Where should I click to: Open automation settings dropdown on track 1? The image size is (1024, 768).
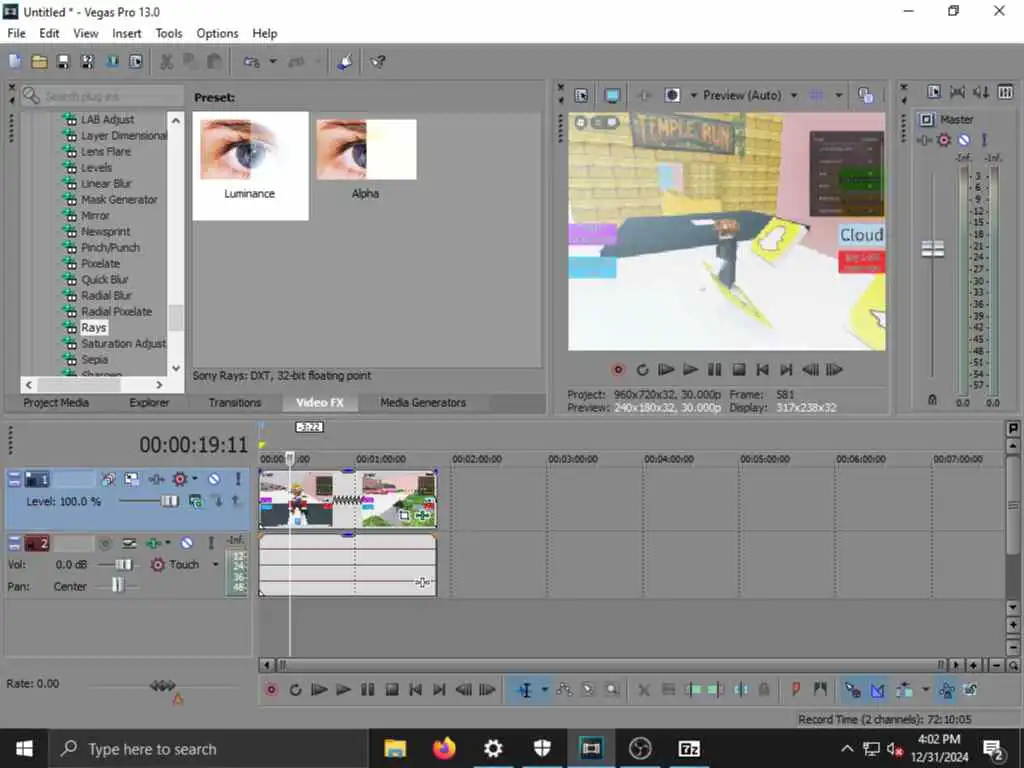tap(195, 479)
